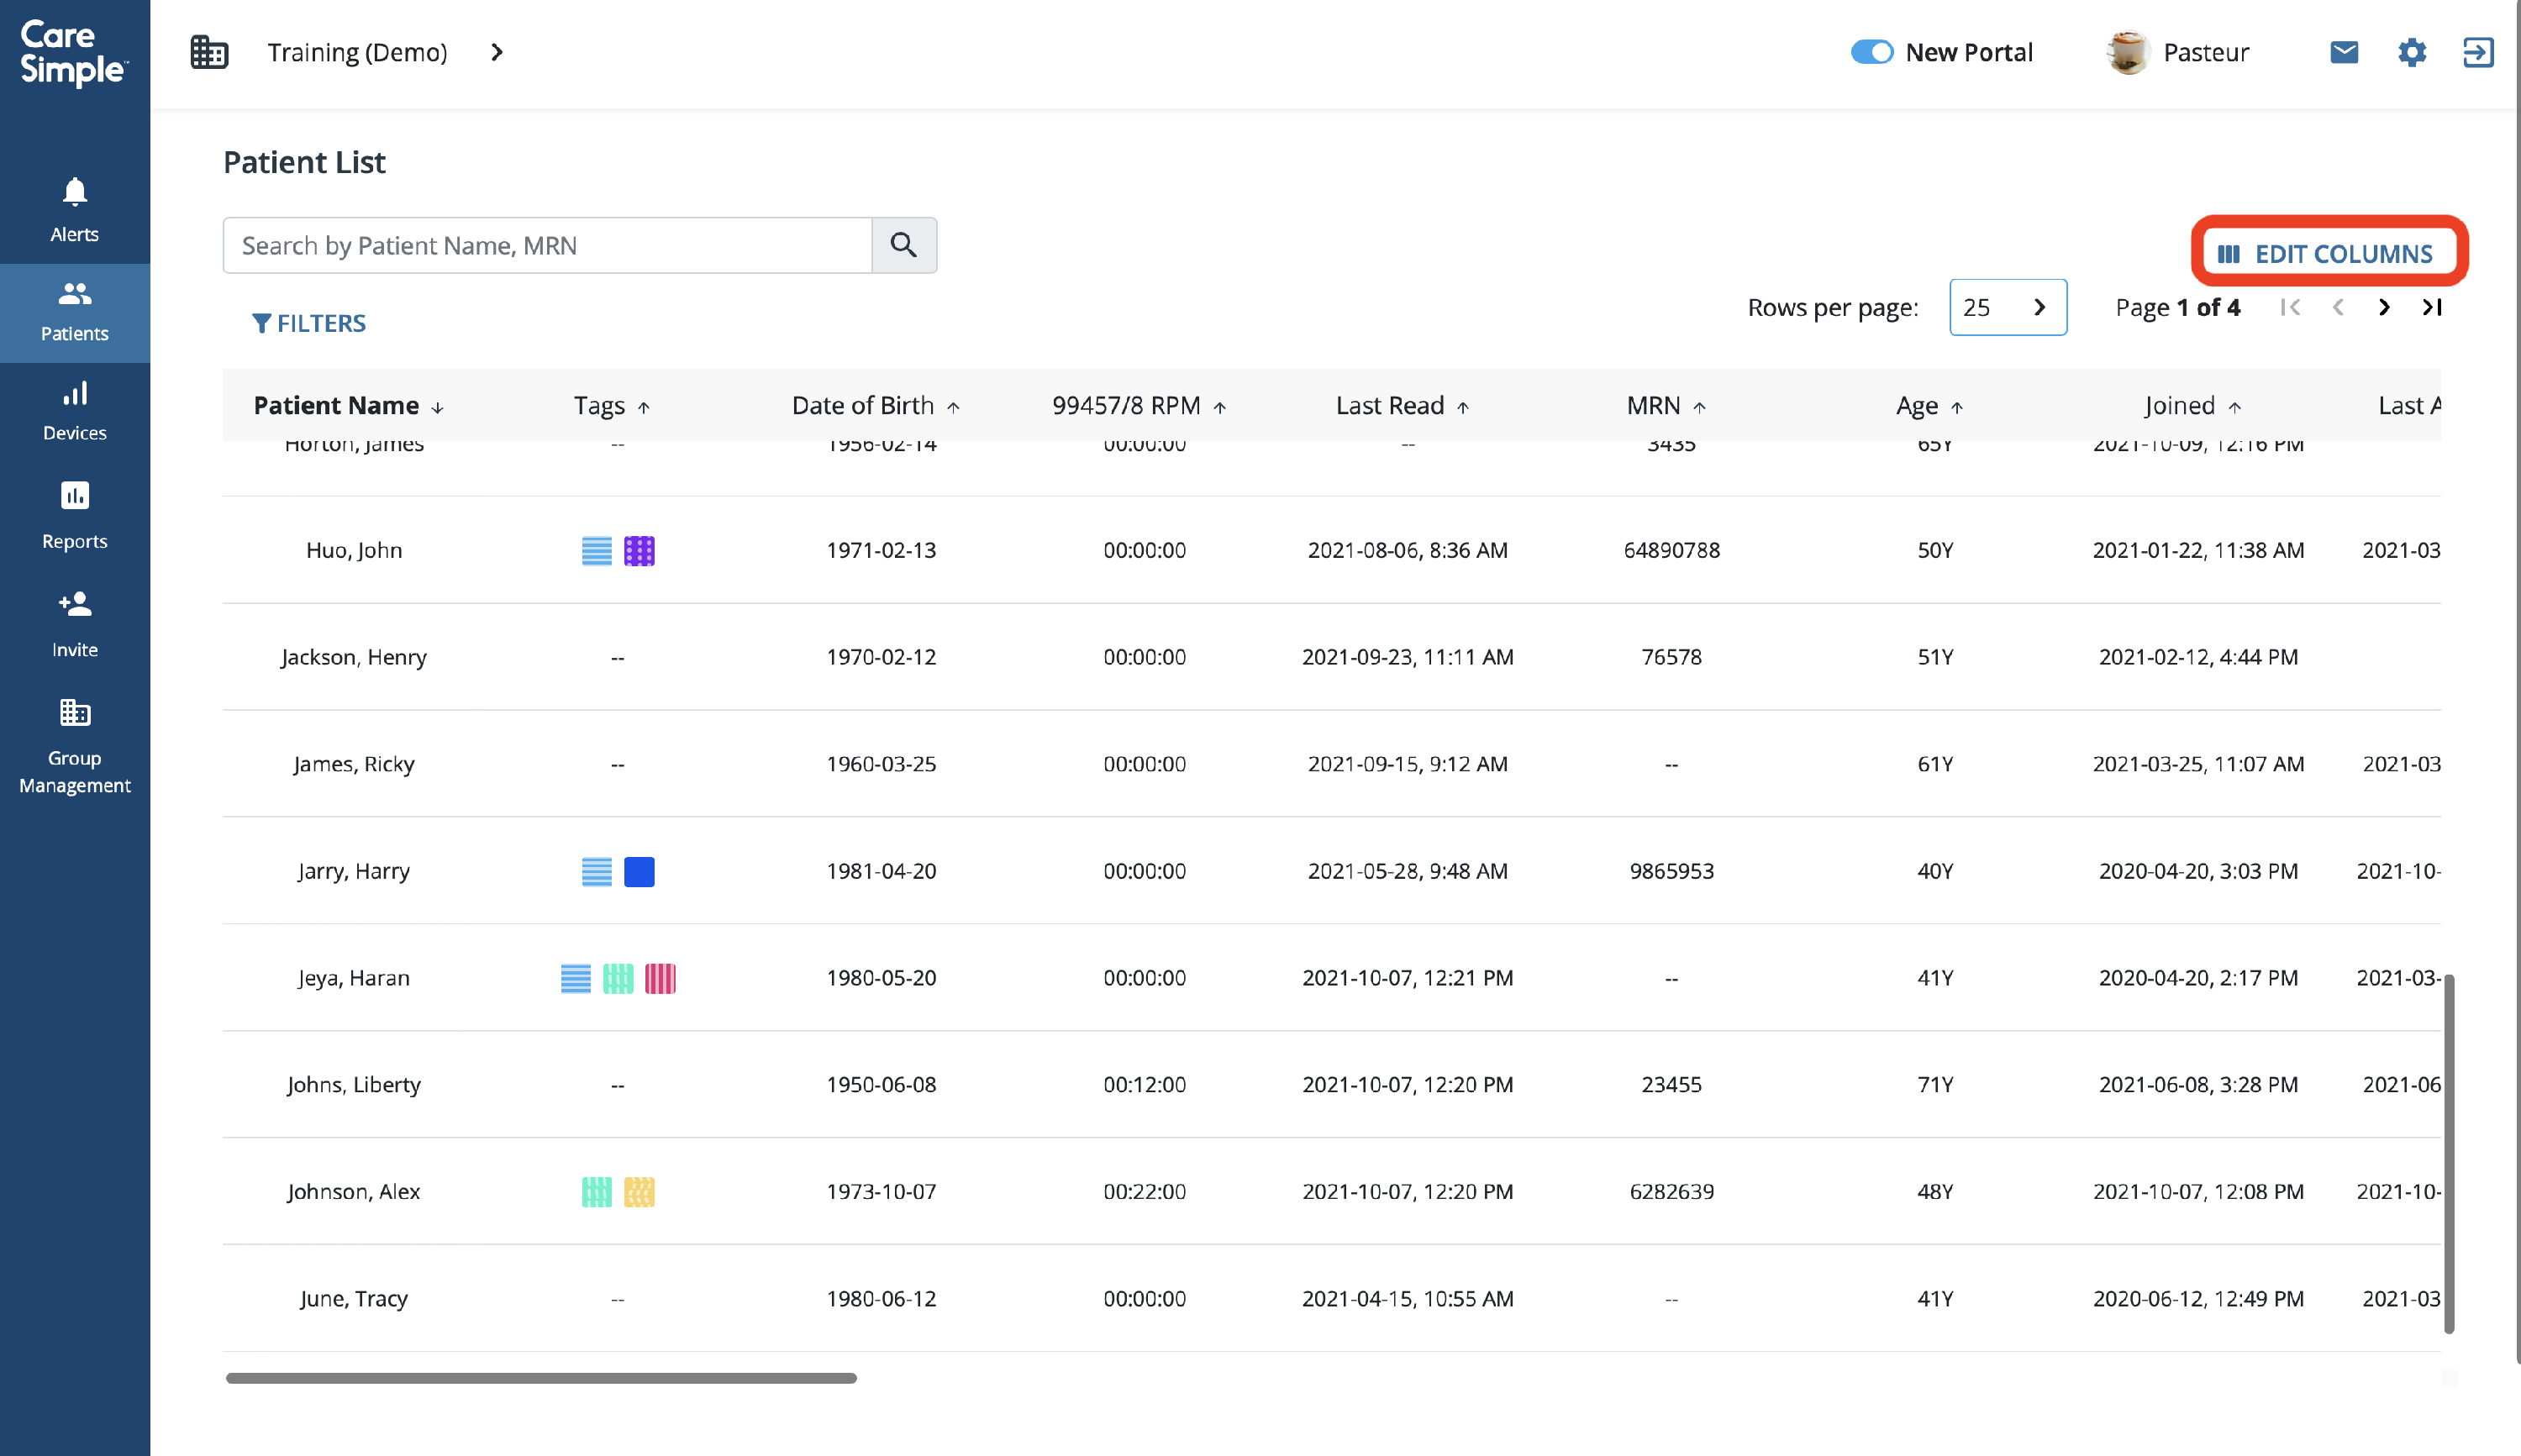2521x1456 pixels.
Task: Open the Reports sidebar icon
Action: [75, 496]
